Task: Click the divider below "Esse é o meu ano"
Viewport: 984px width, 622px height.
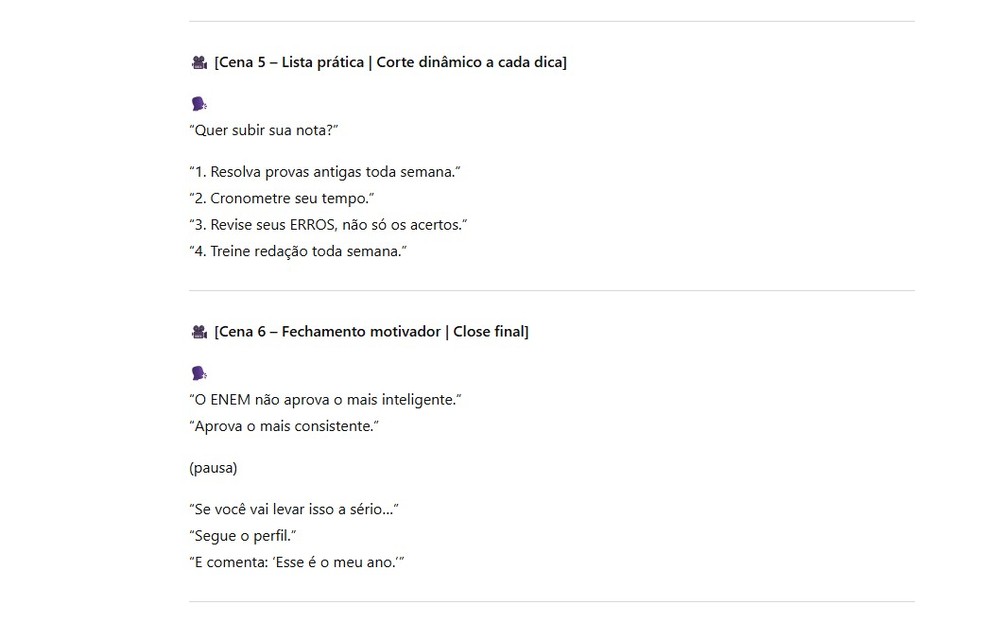Action: [551, 602]
